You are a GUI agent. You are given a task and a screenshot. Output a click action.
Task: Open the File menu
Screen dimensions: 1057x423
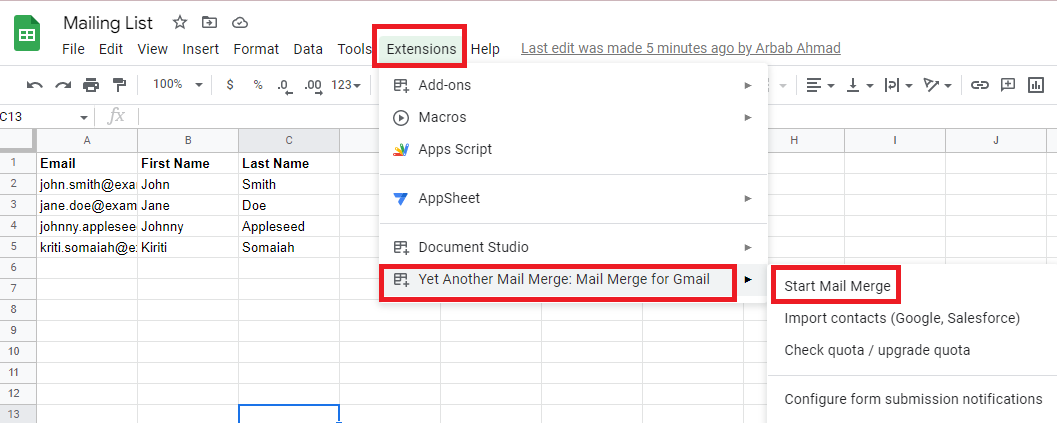click(73, 49)
